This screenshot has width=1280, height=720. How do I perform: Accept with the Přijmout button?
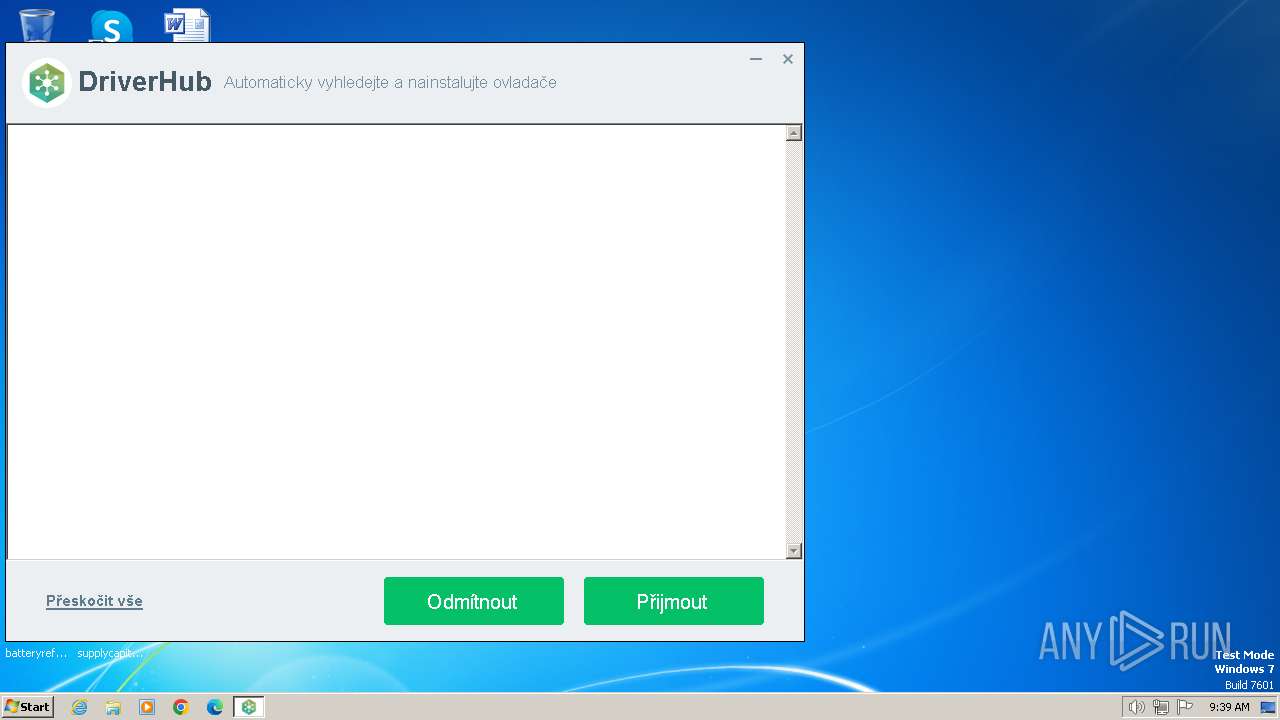tap(674, 601)
